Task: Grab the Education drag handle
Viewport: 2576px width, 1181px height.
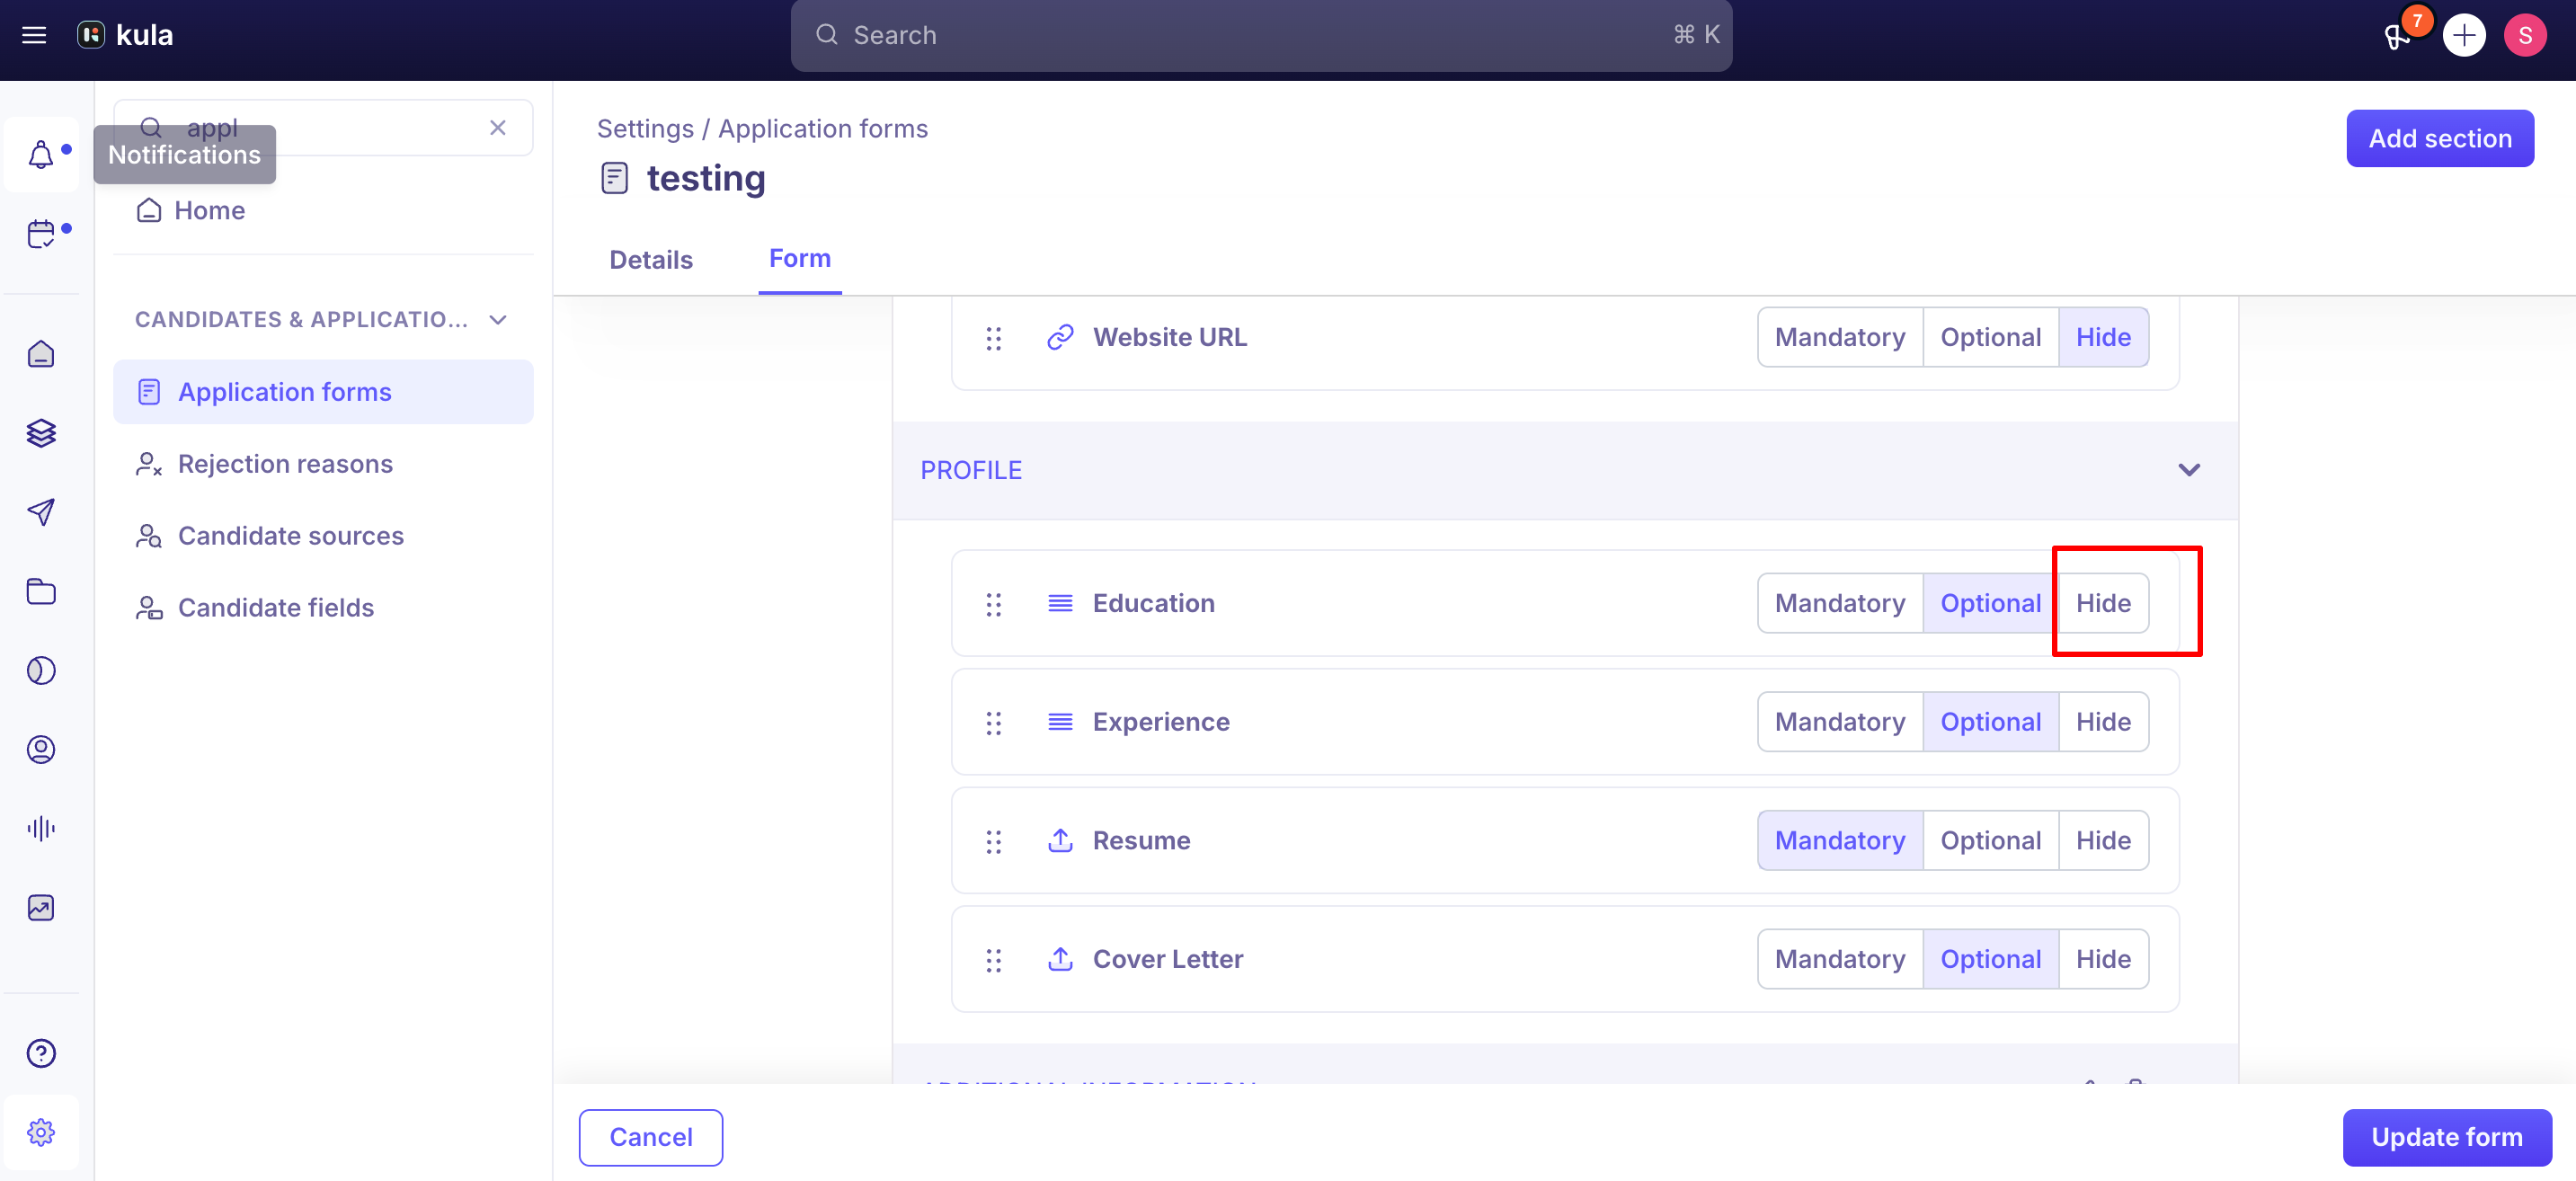Action: tap(993, 604)
